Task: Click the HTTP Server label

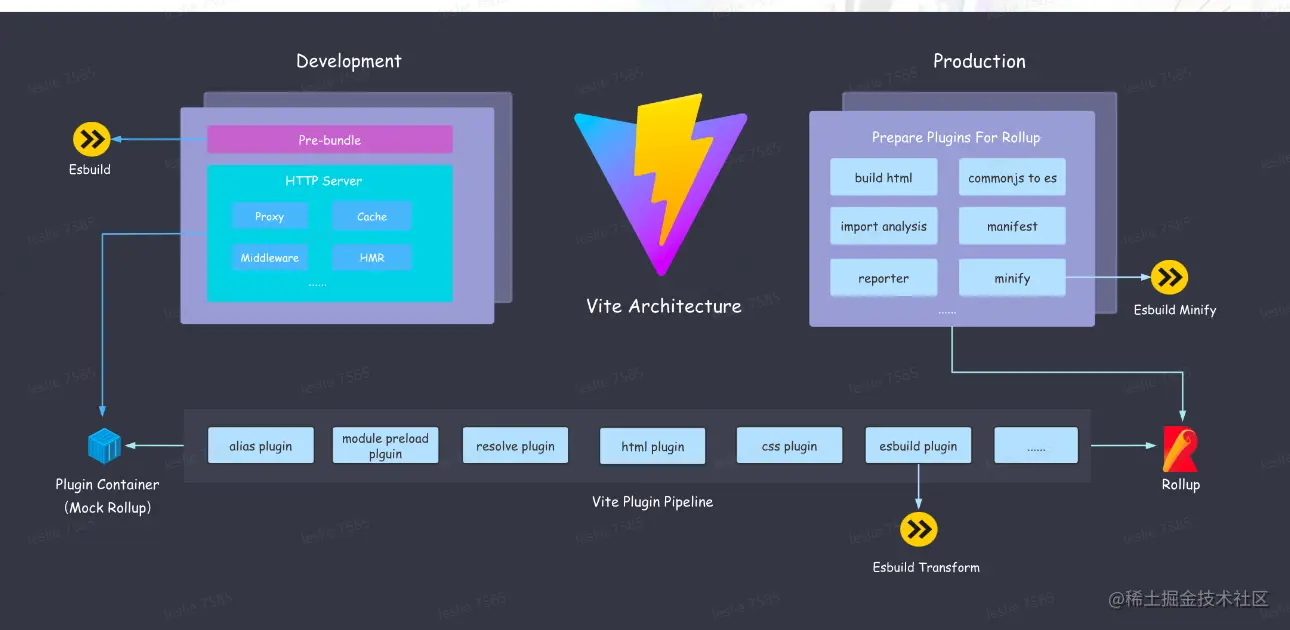Action: tap(323, 181)
